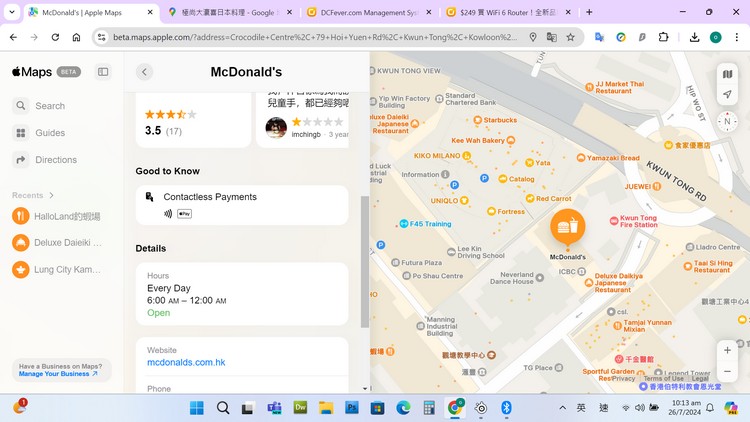Click current location arrow icon
Screen dimensions: 750x422
point(727,94)
